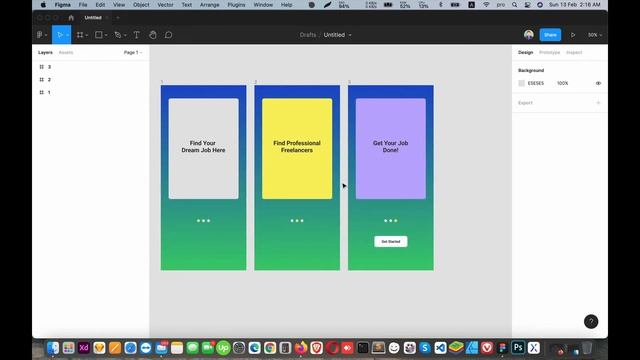Image resolution: width=640 pixels, height=360 pixels.
Task: Click the 'Find Your Dream Job Here' text
Action: coord(203,147)
